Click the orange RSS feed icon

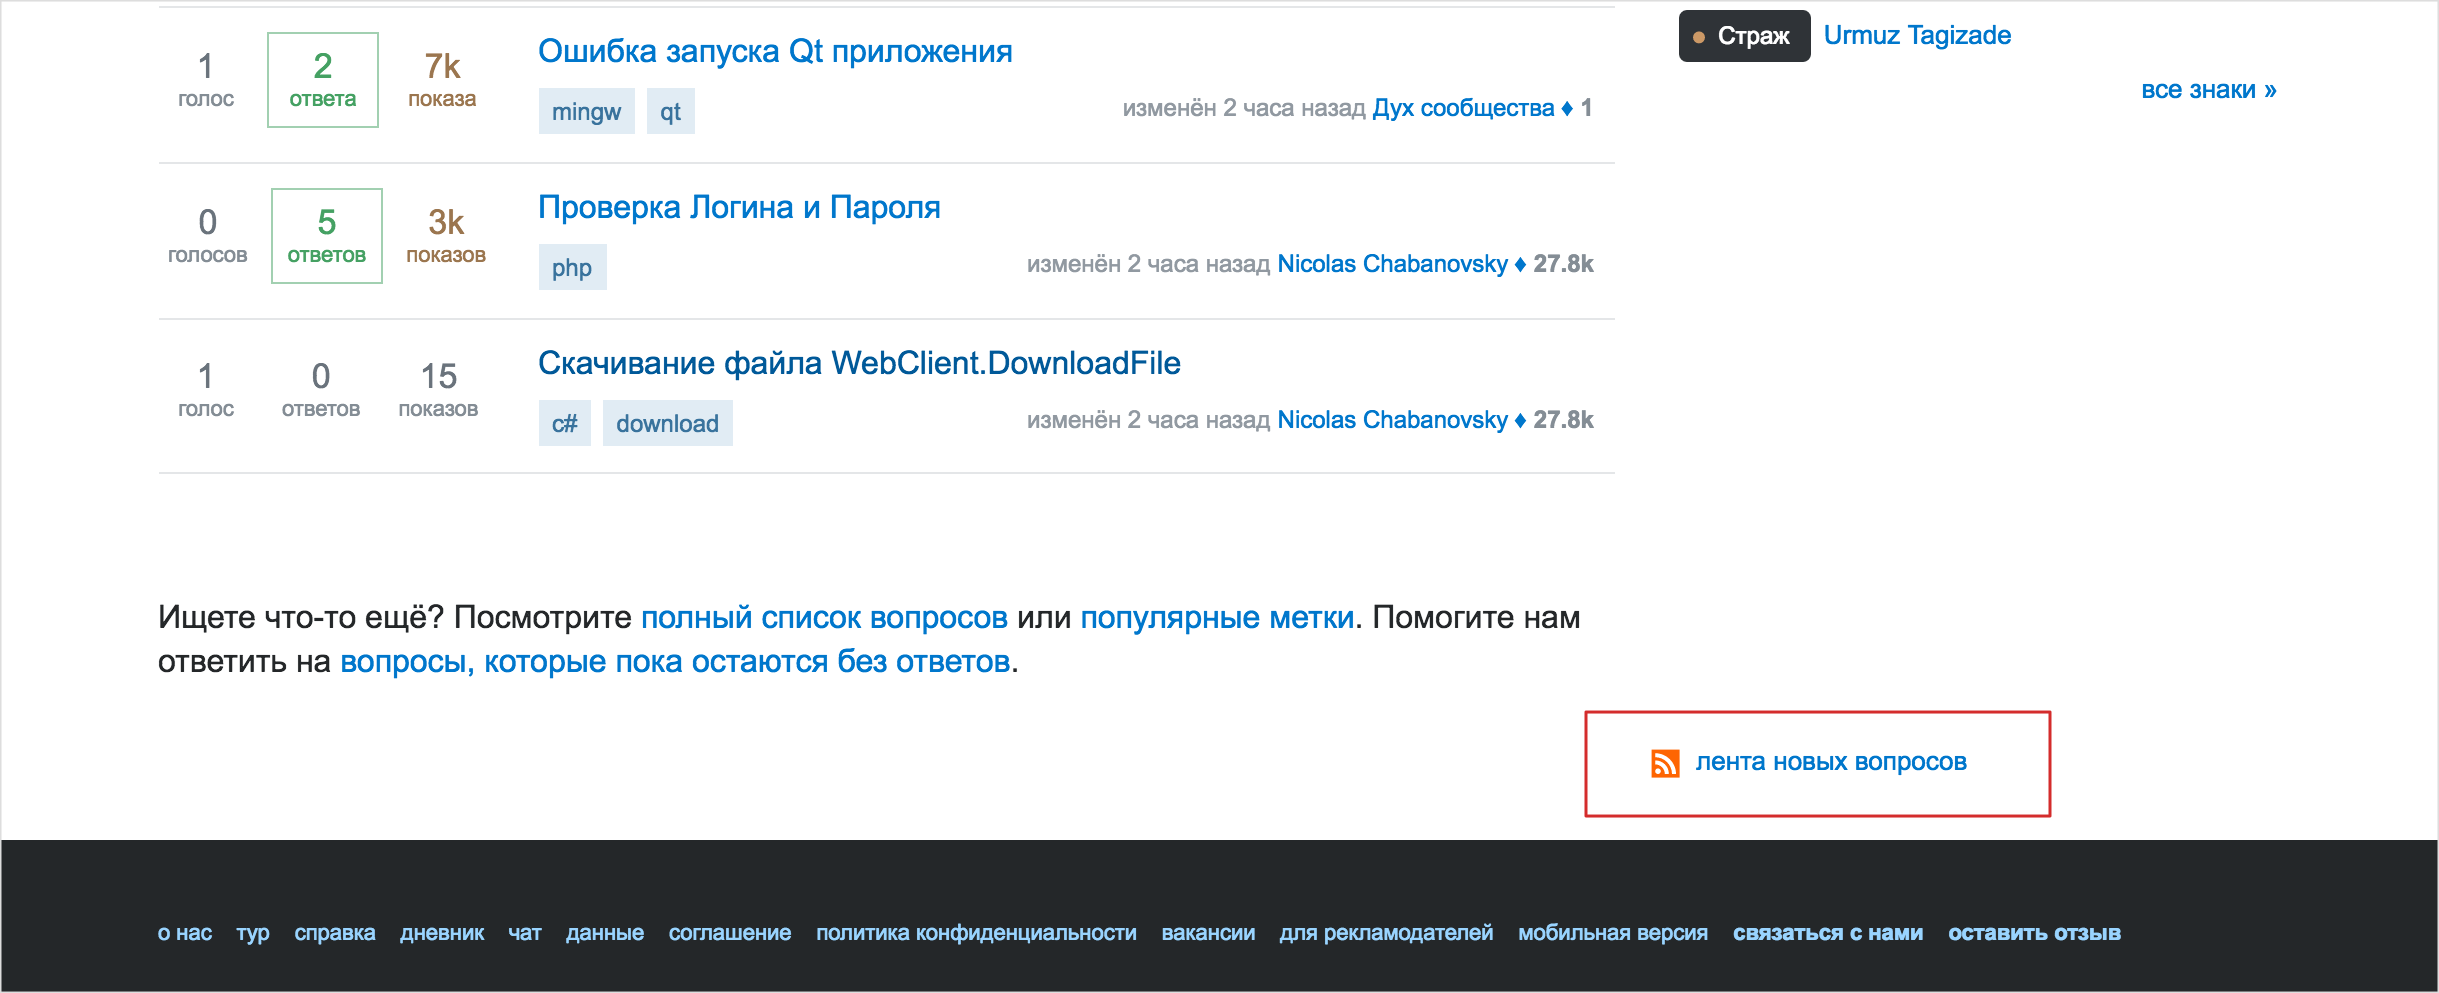click(x=1665, y=763)
